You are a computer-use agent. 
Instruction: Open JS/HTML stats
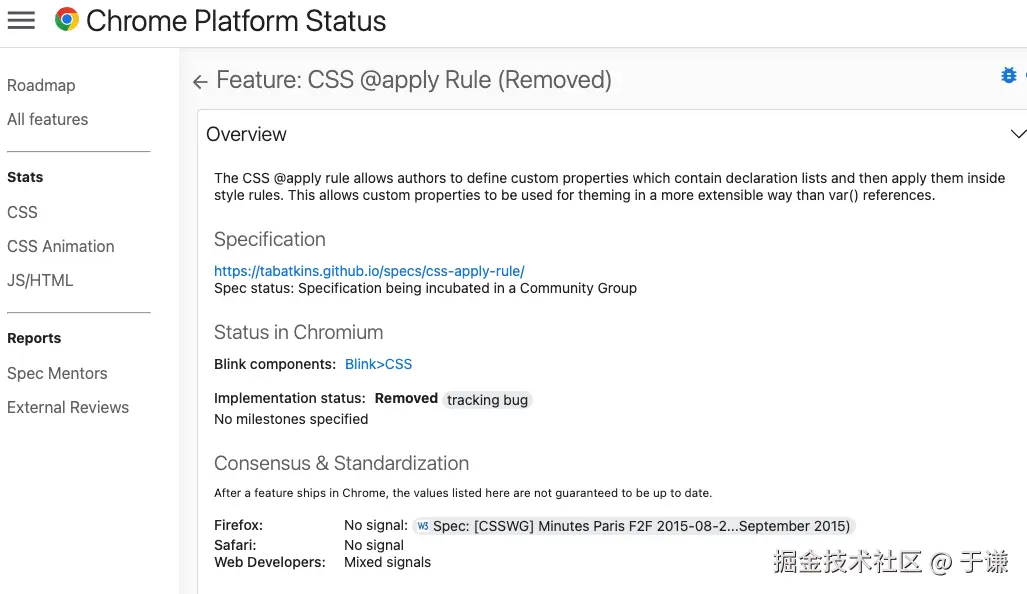point(40,281)
